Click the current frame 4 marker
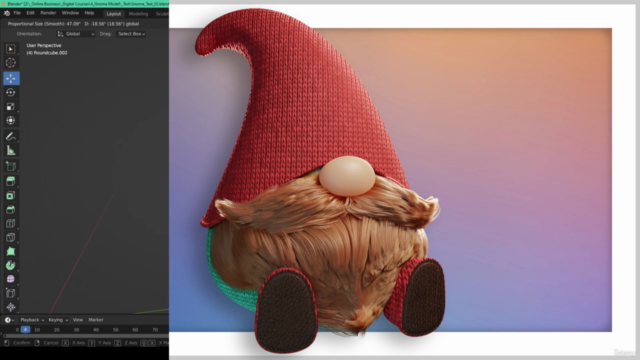 click(25, 330)
